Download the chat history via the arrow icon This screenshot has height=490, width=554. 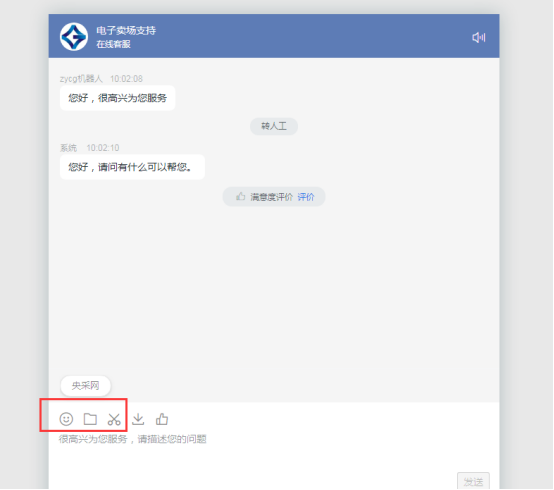click(138, 419)
